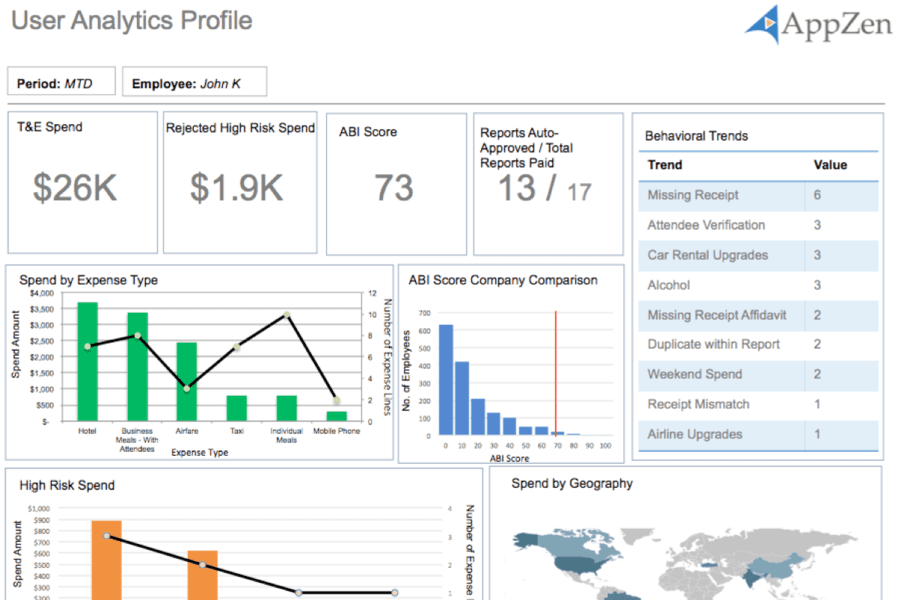Click the Business Meals green bar
Image resolution: width=900 pixels, height=600 pixels.
[x=137, y=367]
